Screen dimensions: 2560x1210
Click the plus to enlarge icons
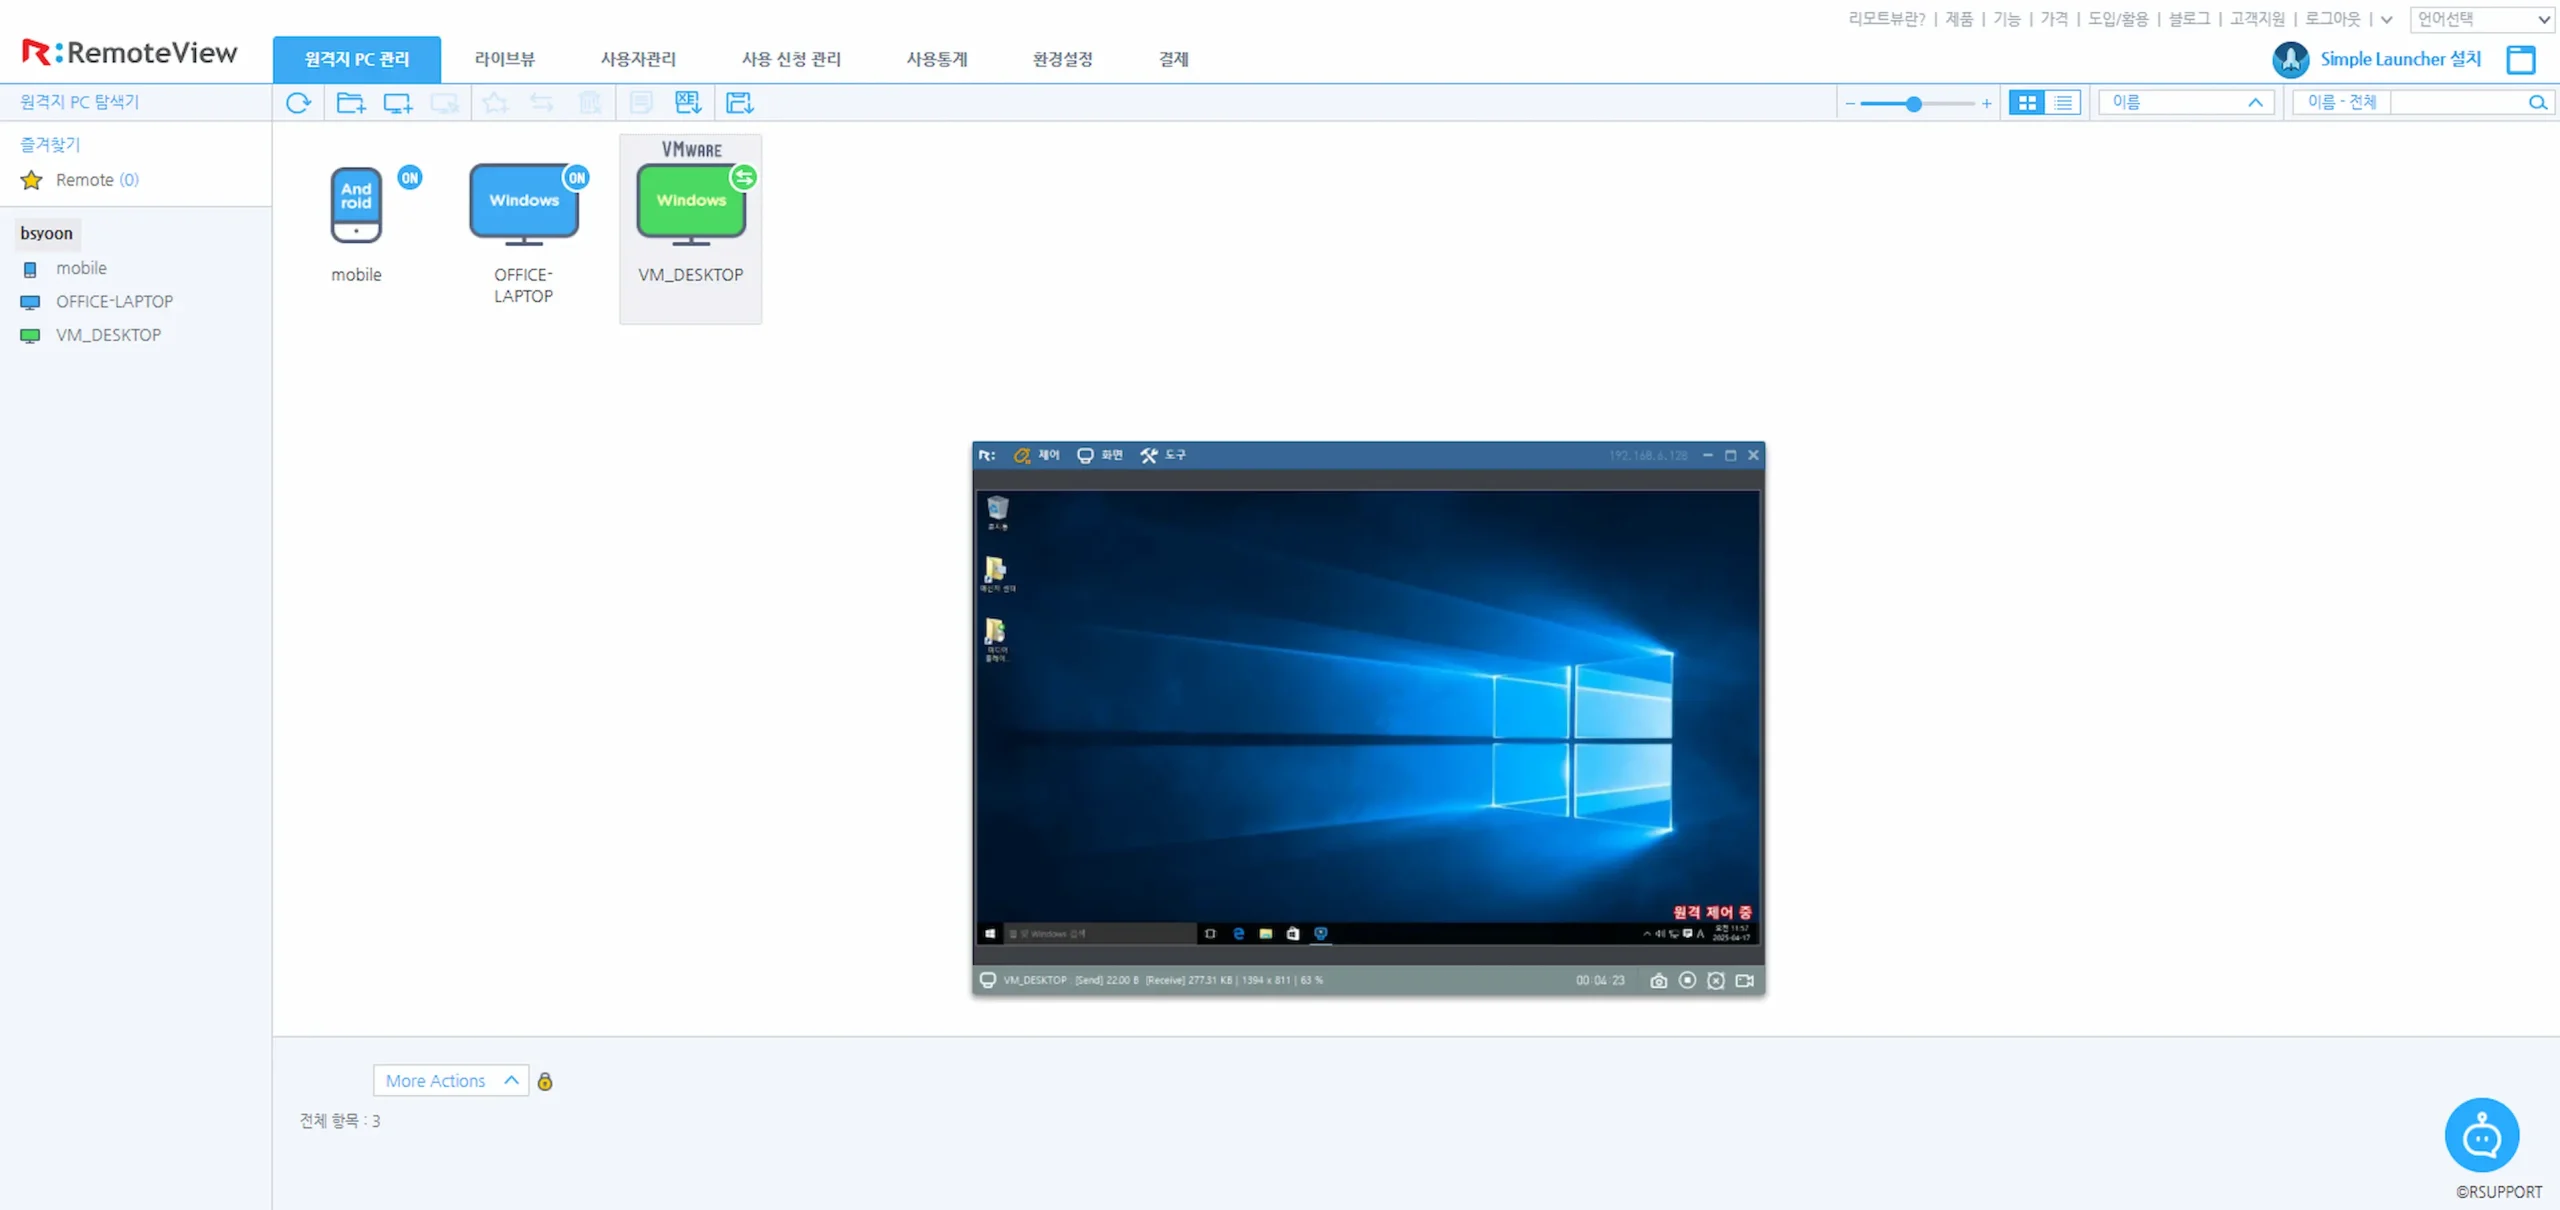(x=1986, y=103)
